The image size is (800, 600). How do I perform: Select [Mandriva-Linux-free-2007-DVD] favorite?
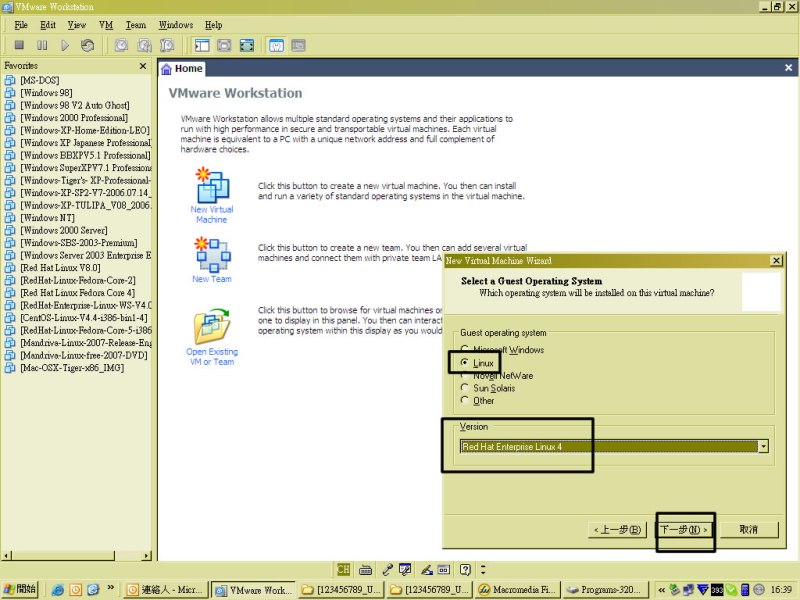point(84,355)
